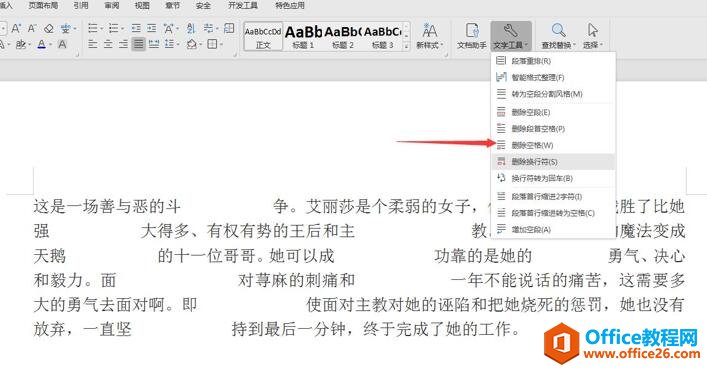Click the bulleted list icon
The height and width of the screenshot is (371, 707).
coord(92,29)
